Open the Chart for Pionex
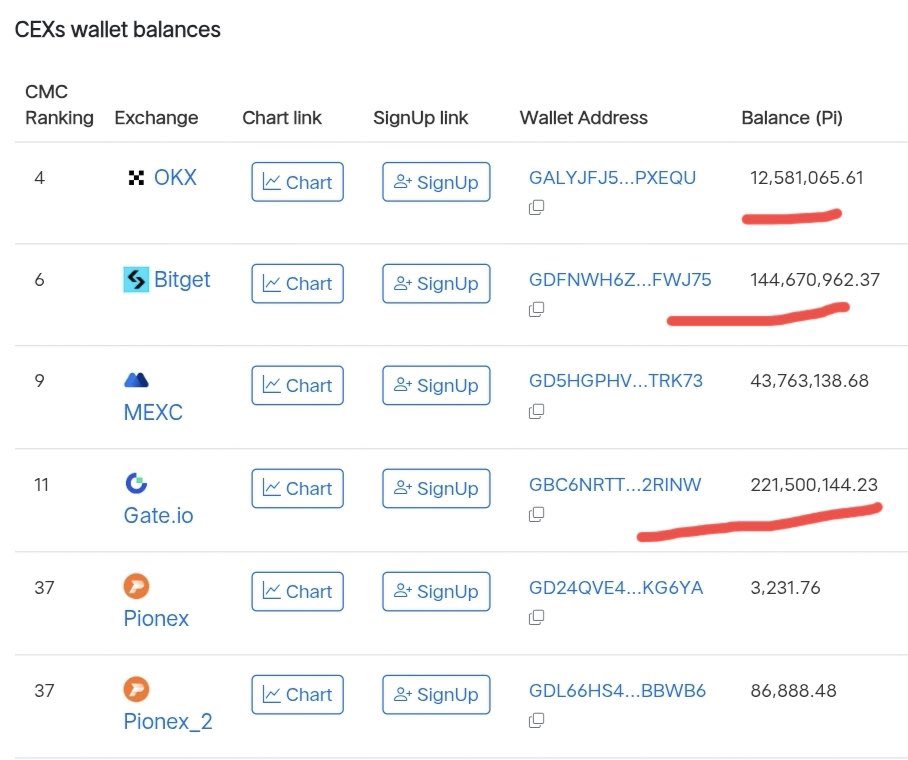The width and height of the screenshot is (908, 760). pos(298,591)
